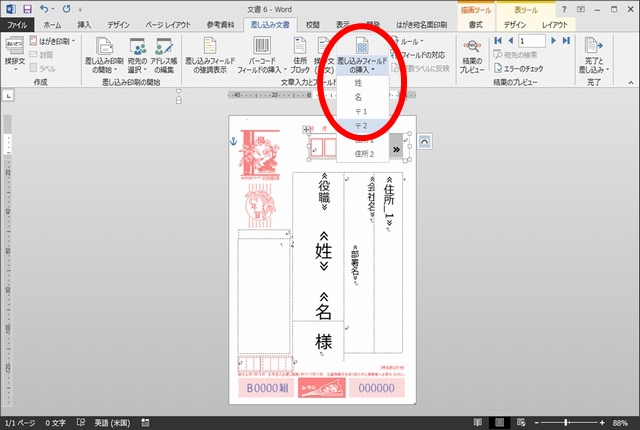Screen dimensions: 640x430
Task: Click the blue anchor icon near stamp
Action: click(233, 141)
